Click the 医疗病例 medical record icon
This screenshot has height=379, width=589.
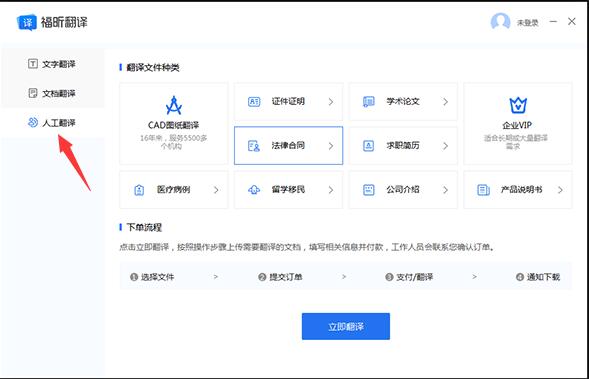[139, 190]
